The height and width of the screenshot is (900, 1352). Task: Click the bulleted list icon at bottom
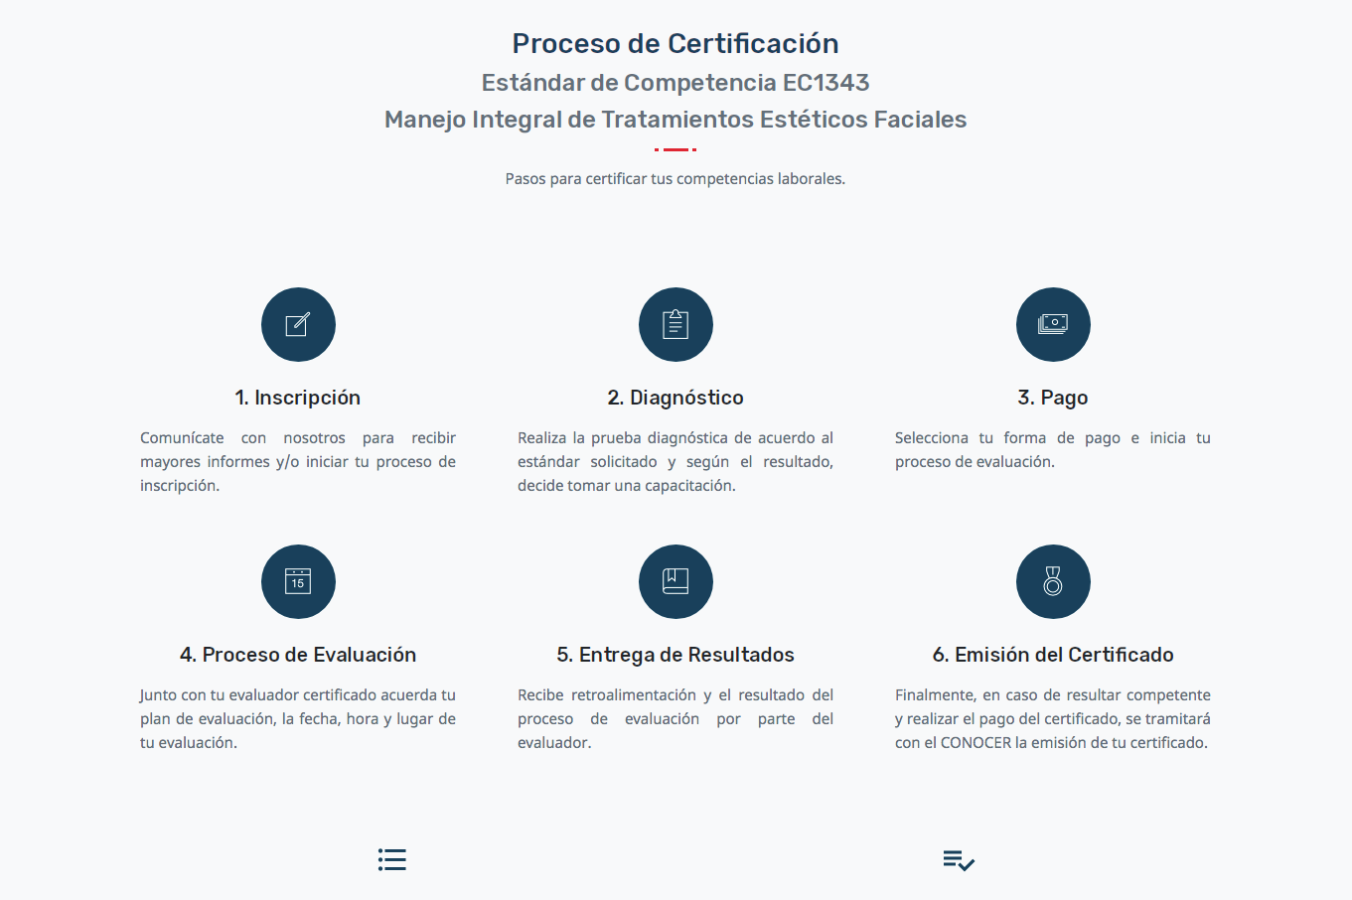click(x=392, y=860)
